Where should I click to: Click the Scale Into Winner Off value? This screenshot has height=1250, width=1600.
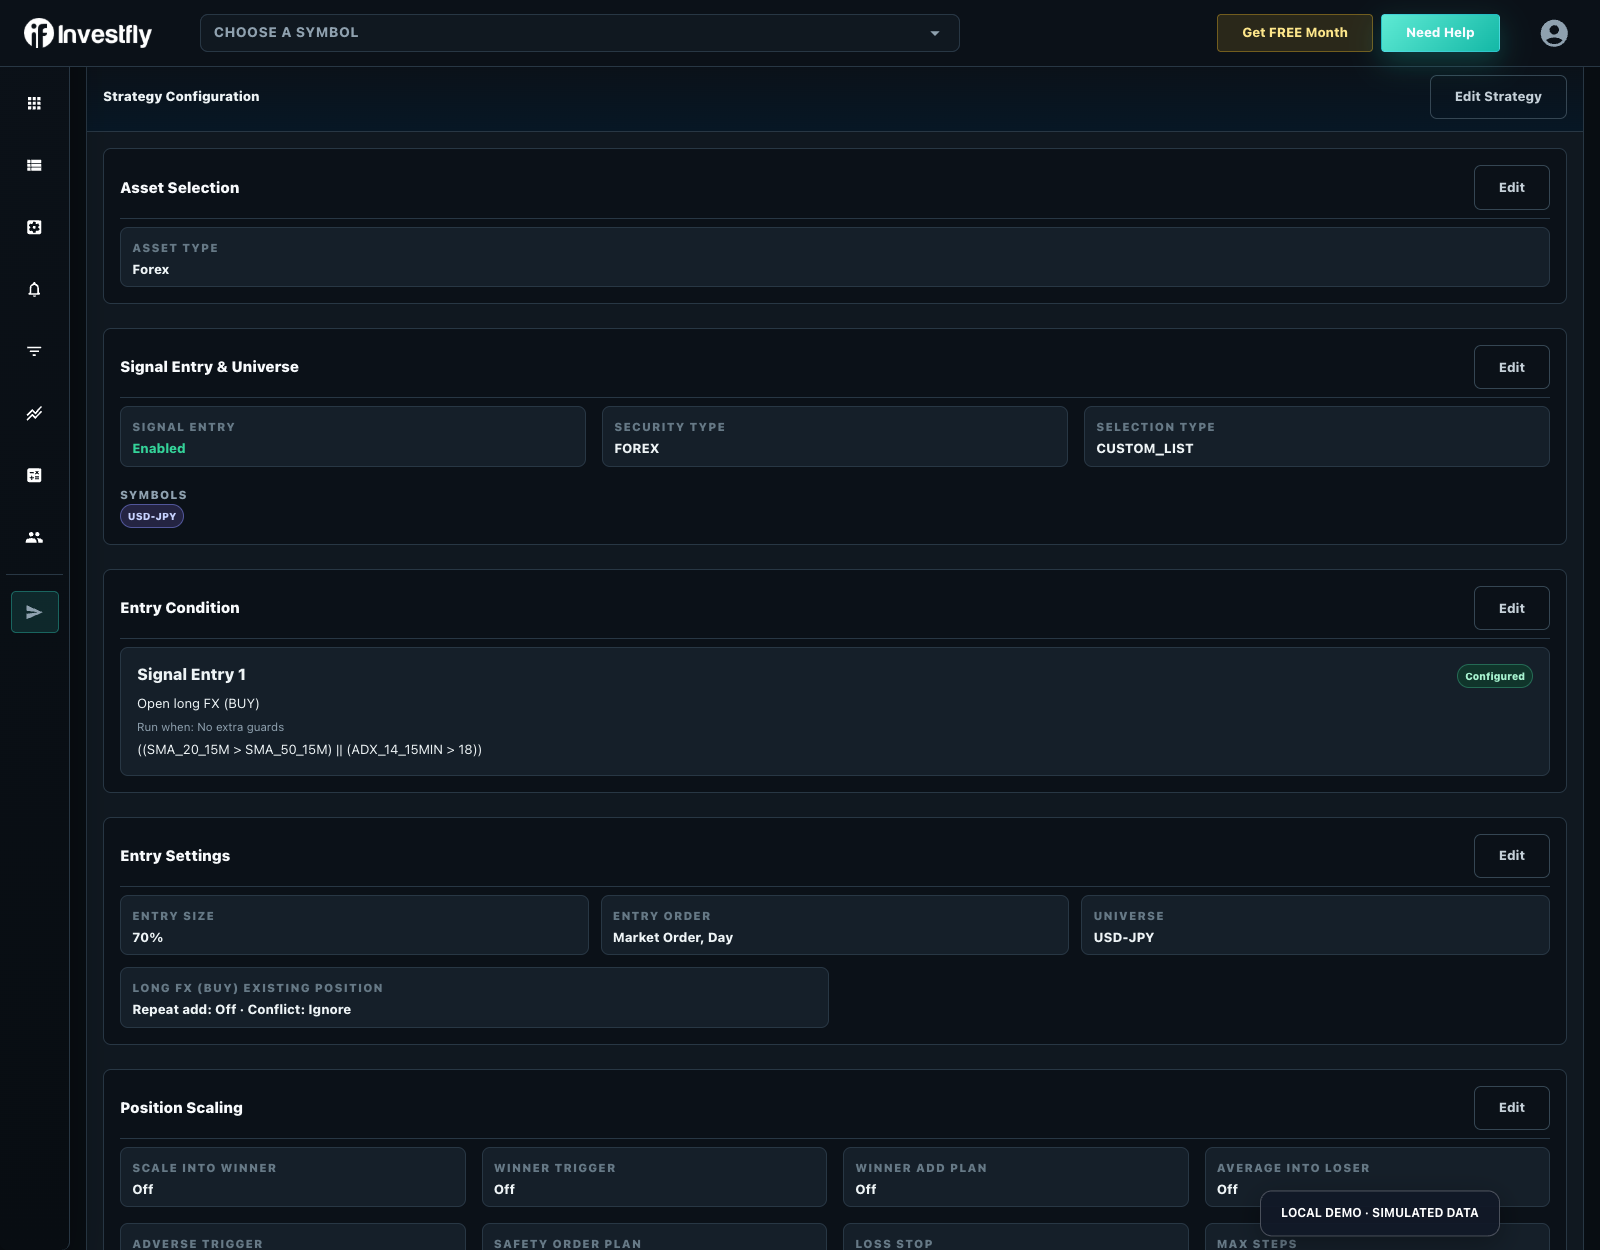(x=142, y=1190)
